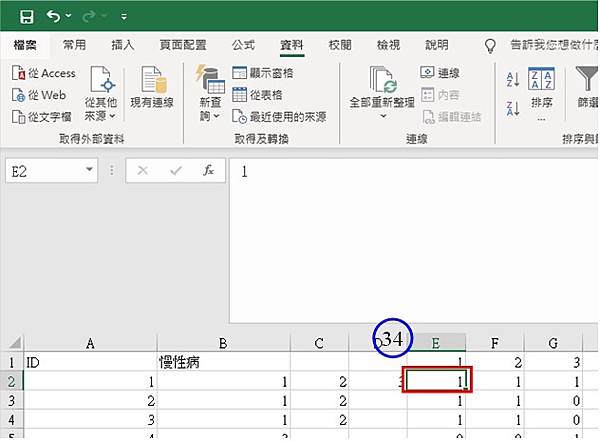Switch to the 頁面配置 ribbon tab
The width and height of the screenshot is (600, 441).
click(183, 45)
